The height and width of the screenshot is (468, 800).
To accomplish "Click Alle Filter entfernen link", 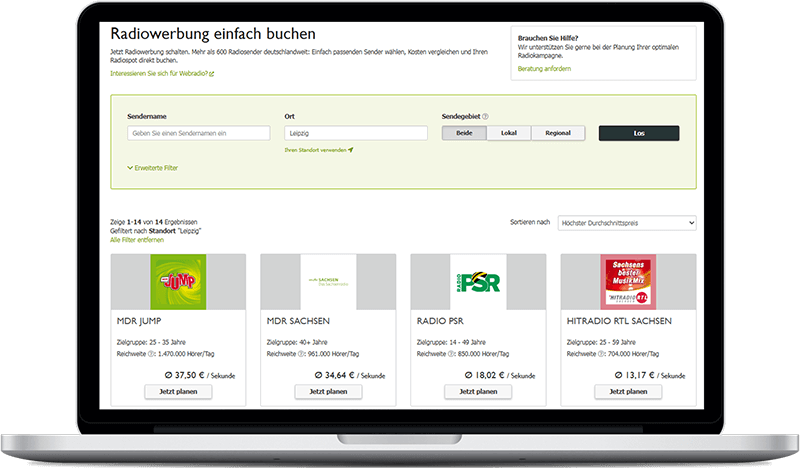I will (x=137, y=240).
